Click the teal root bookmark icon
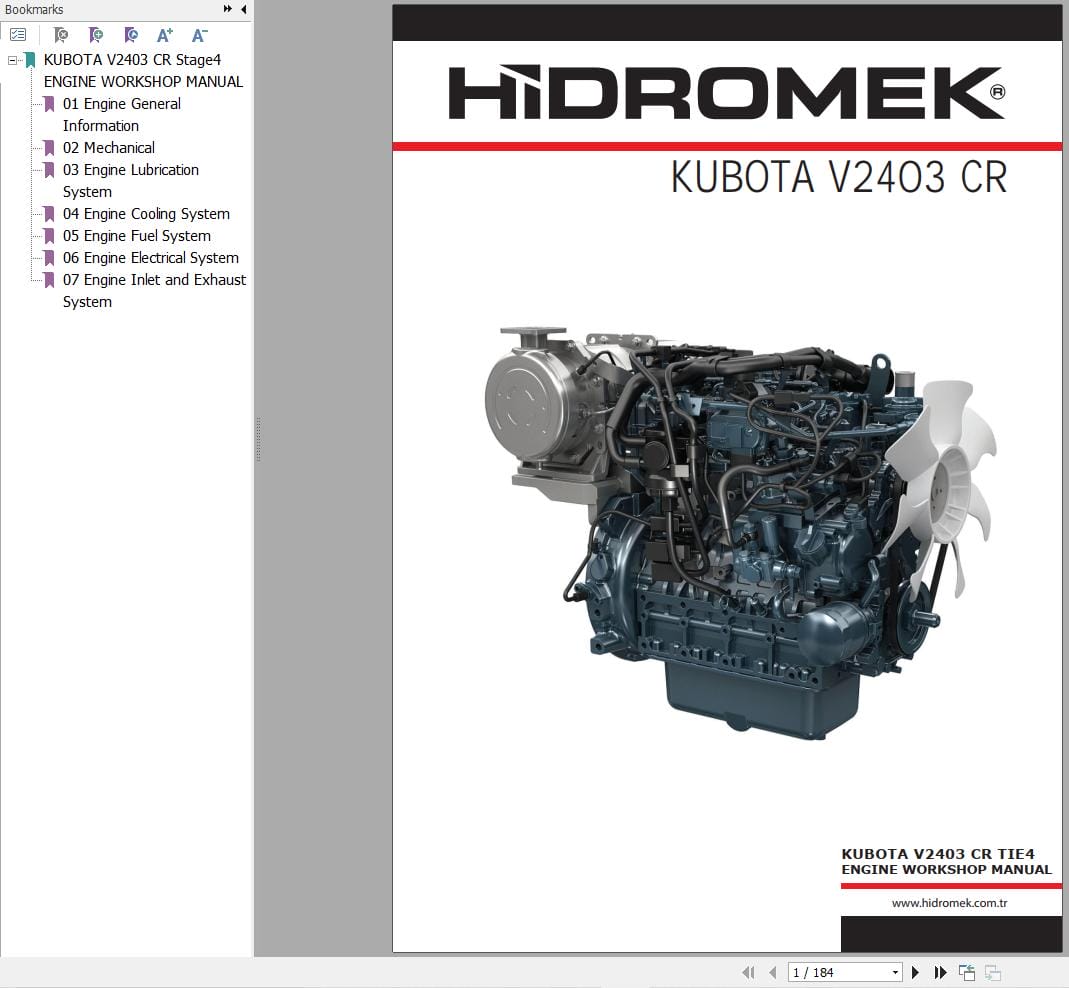The height and width of the screenshot is (988, 1069). tap(30, 60)
